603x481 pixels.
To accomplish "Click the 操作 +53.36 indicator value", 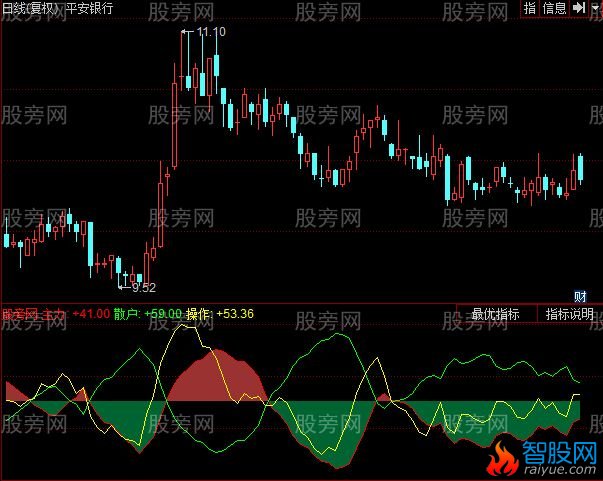I will (x=220, y=314).
